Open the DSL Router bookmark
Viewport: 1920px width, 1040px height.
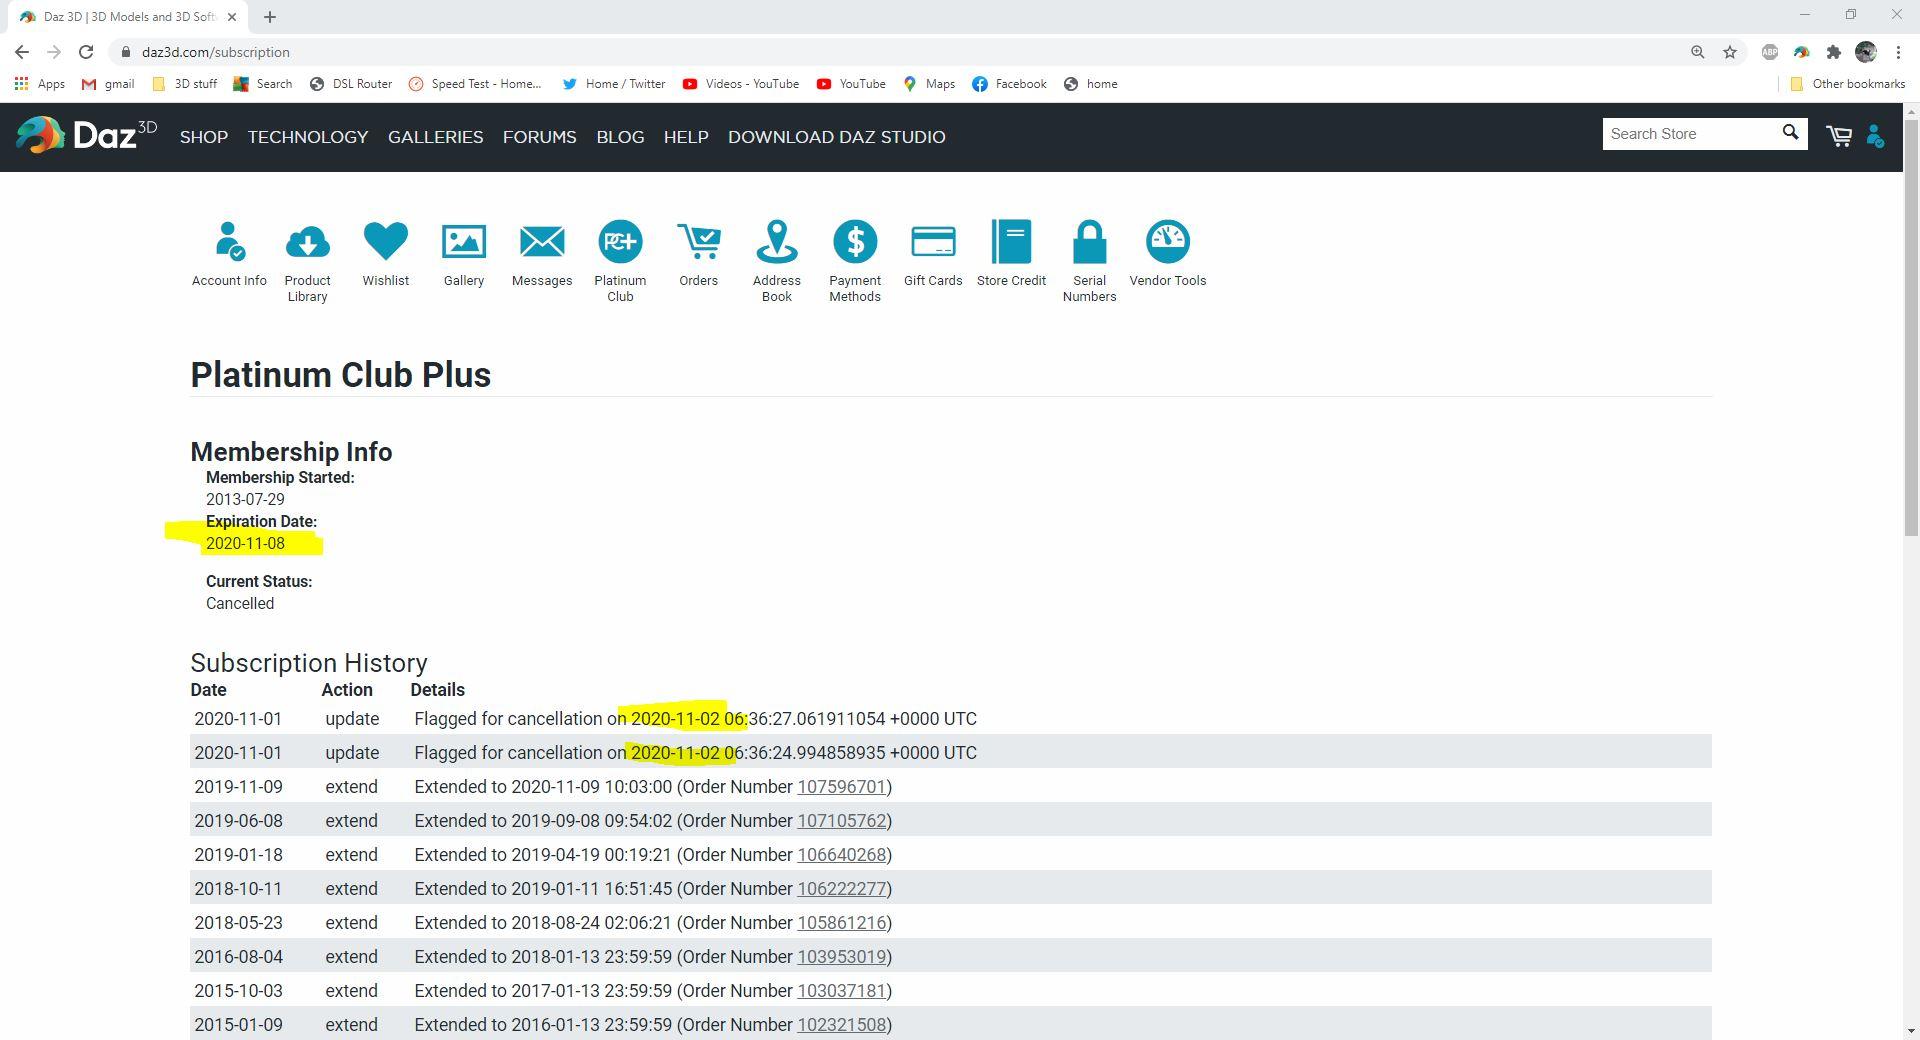(350, 84)
